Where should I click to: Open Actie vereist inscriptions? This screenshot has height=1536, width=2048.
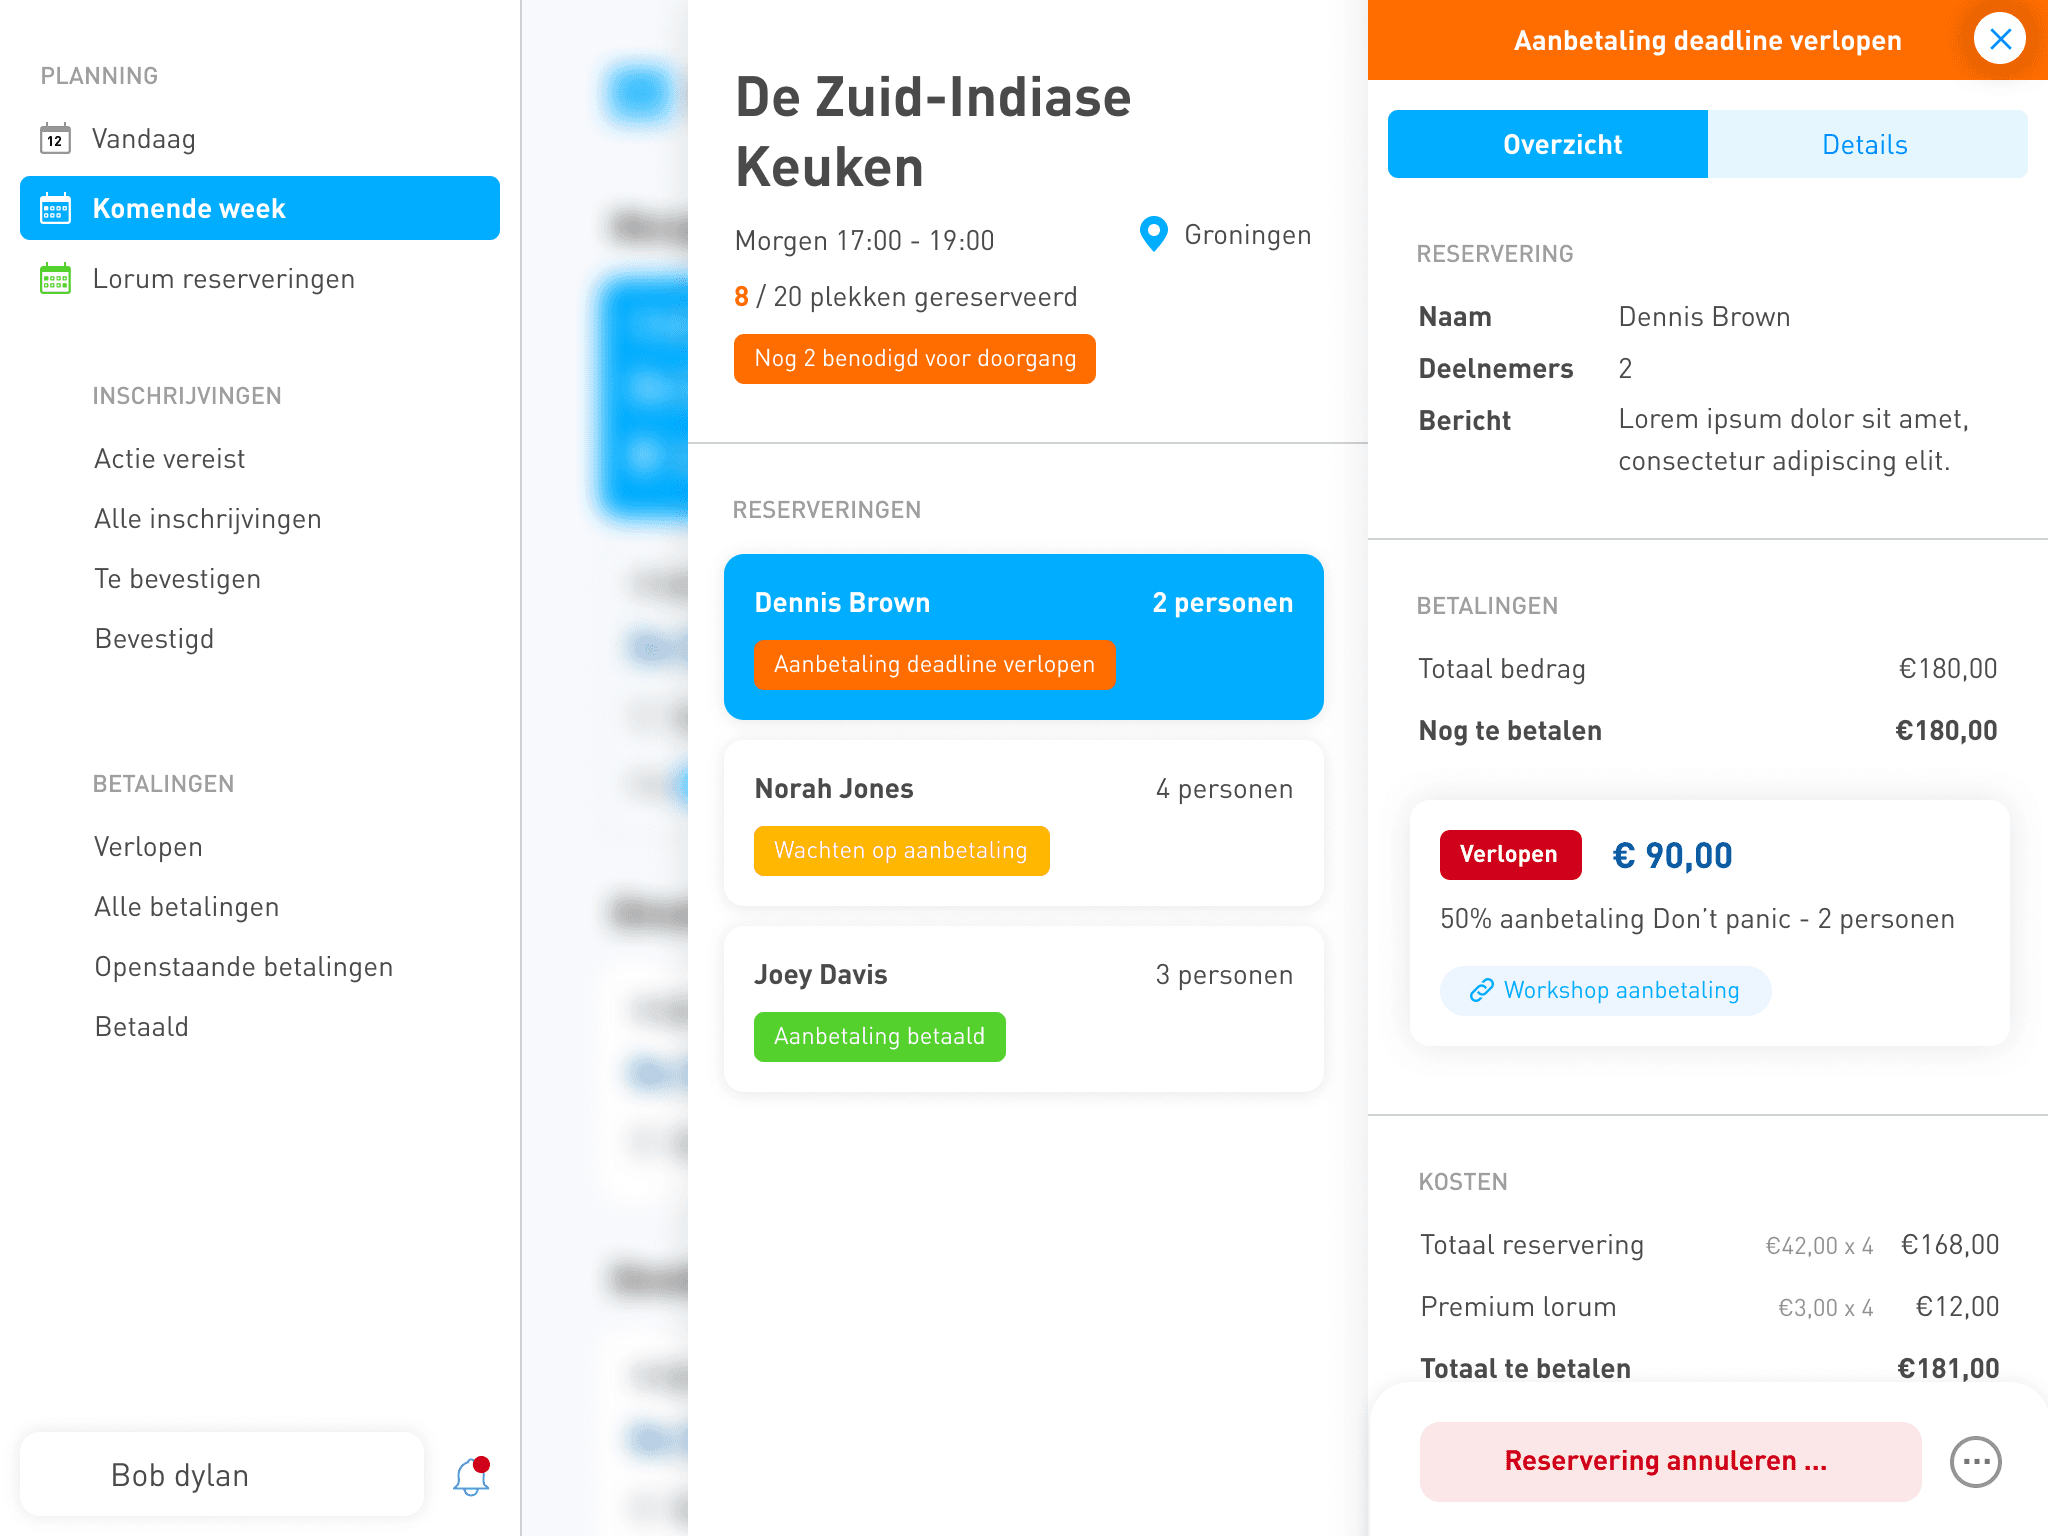tap(170, 459)
